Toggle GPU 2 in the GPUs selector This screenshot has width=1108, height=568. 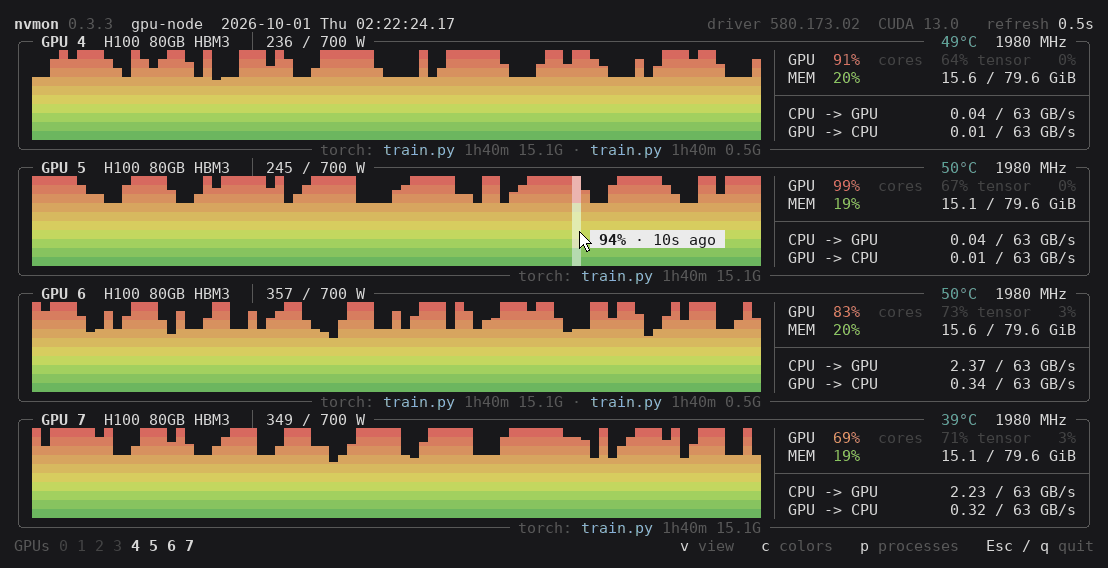click(100, 545)
